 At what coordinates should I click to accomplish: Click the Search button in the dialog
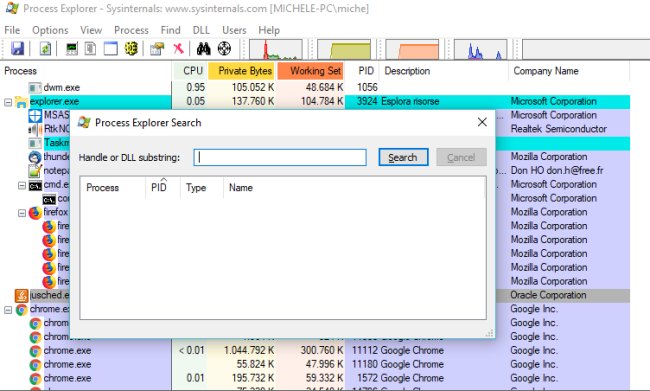click(403, 158)
